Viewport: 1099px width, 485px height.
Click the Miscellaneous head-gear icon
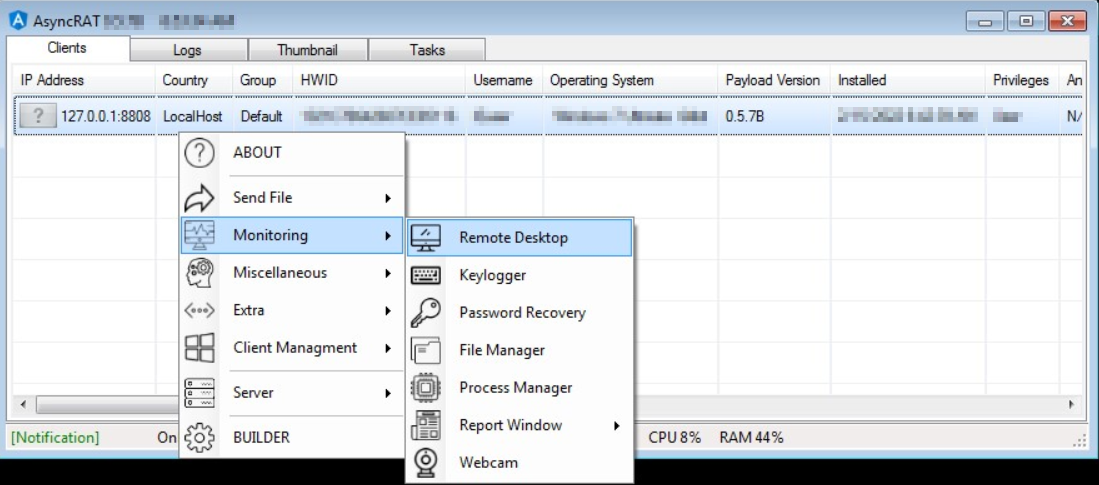coord(201,273)
